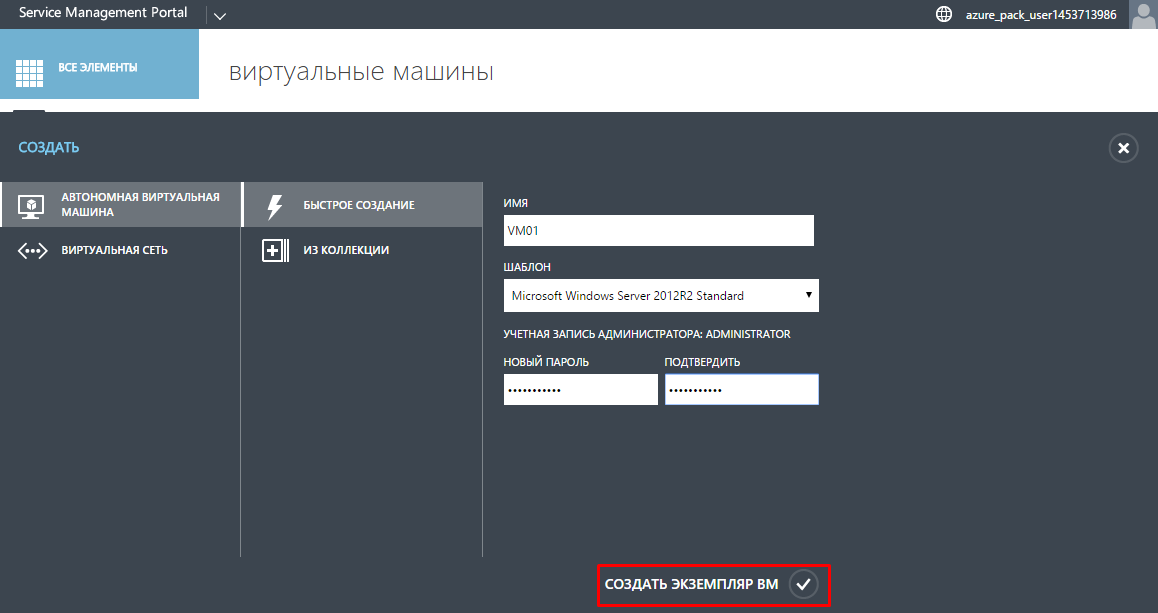This screenshot has height=613, width=1158.
Task: Click the standalone virtual machine monitor icon
Action: point(31,205)
